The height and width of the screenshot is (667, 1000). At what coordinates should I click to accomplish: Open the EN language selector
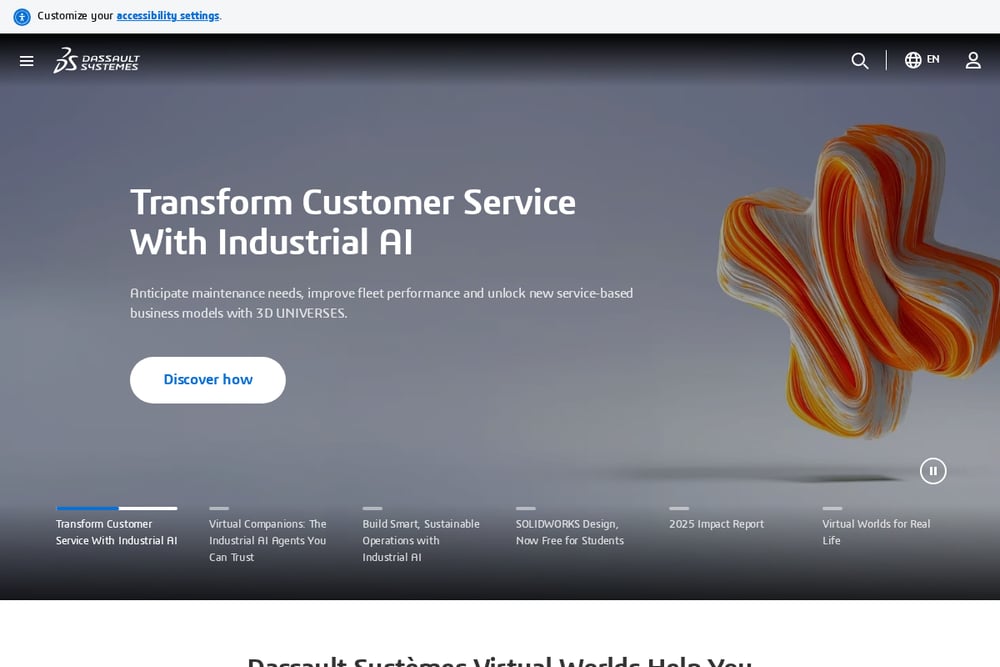coord(933,59)
